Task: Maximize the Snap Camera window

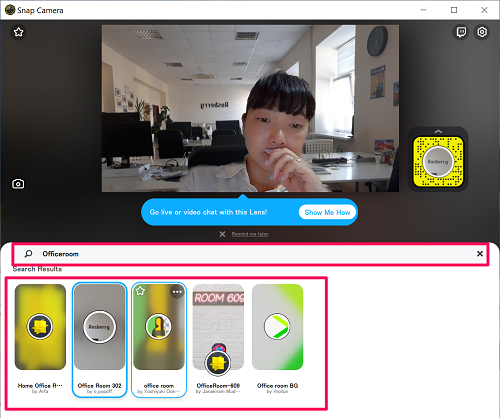Action: point(454,10)
